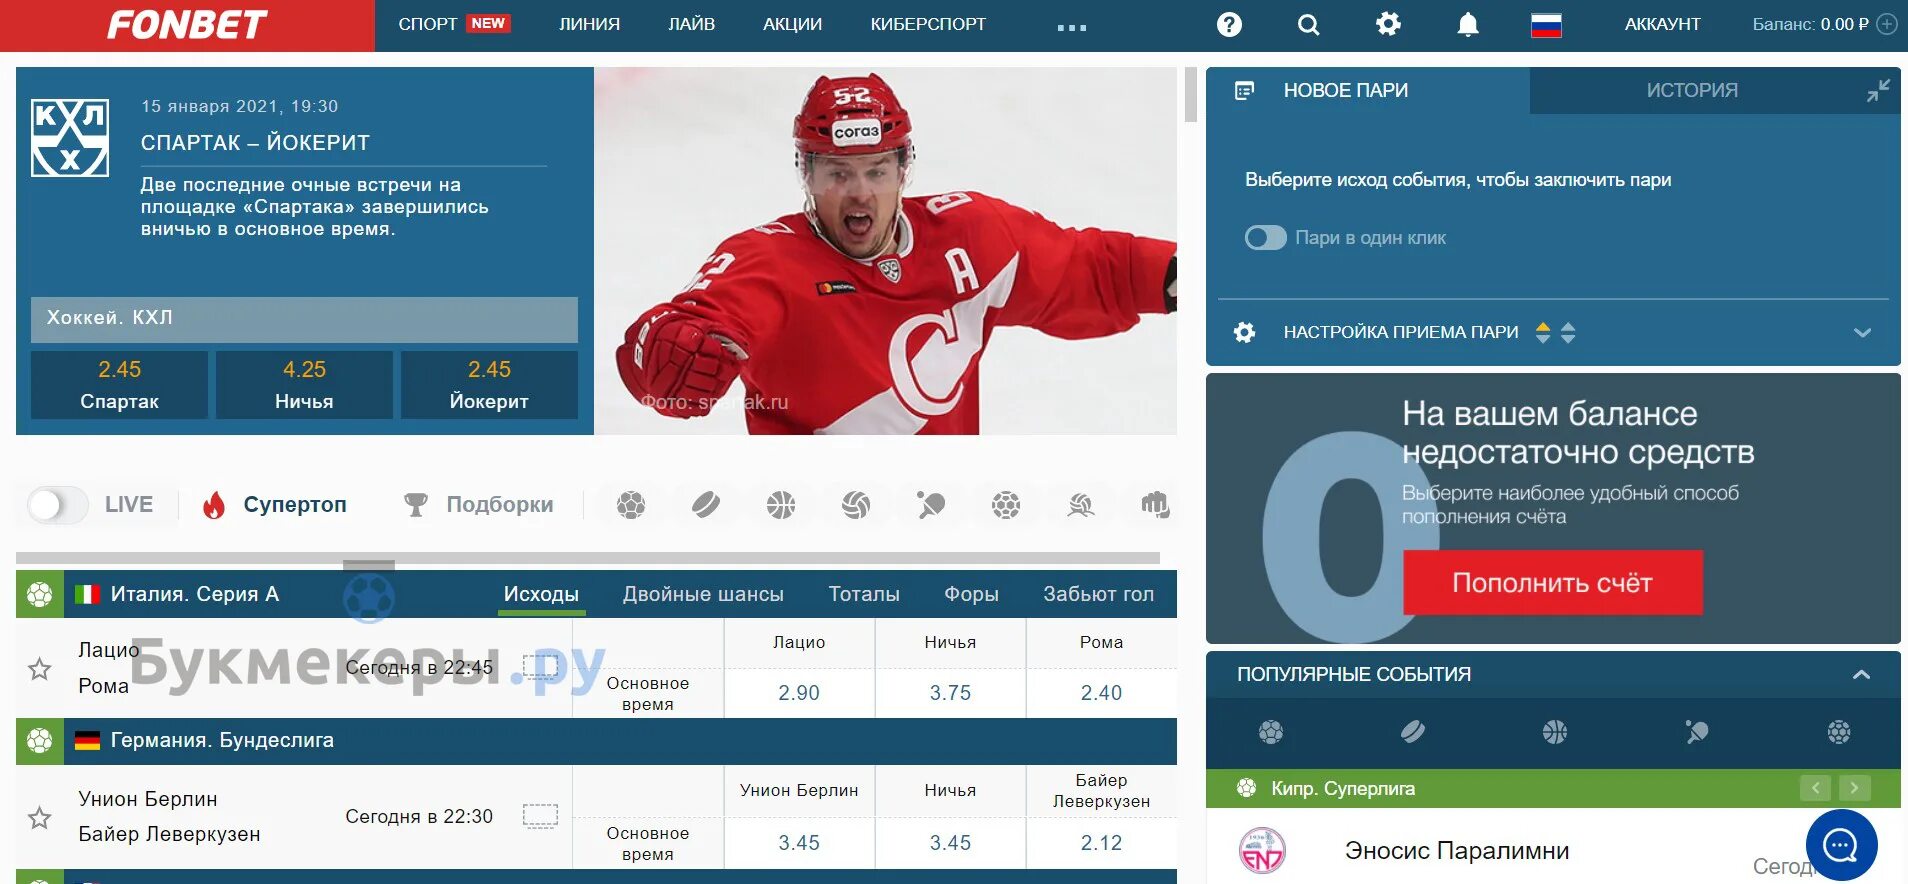Click the FONBET logo

(187, 25)
